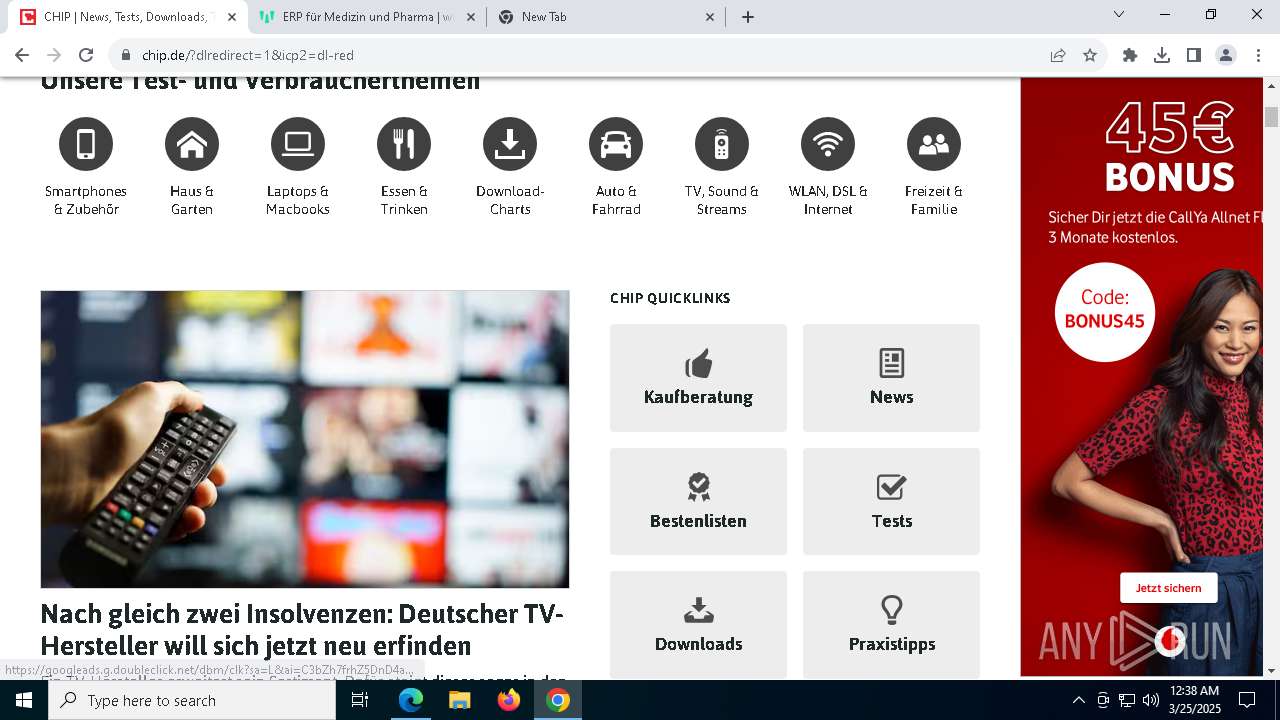This screenshot has width=1280, height=720.
Task: Share this page icon in address bar
Action: pos(1058,55)
